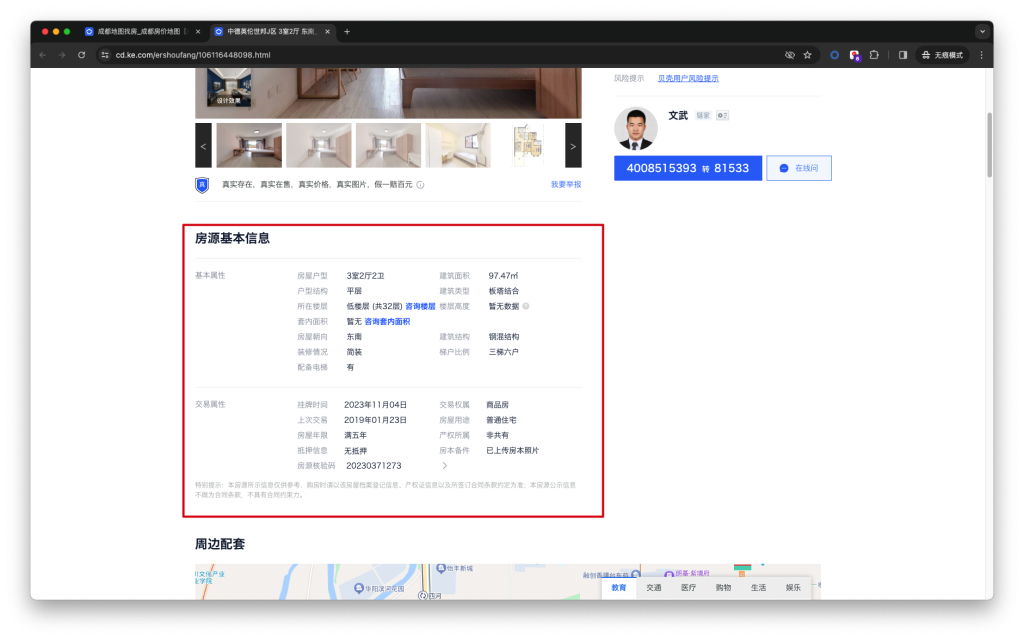Open the tab search dropdown arrow
The image size is (1024, 640).
(982, 31)
